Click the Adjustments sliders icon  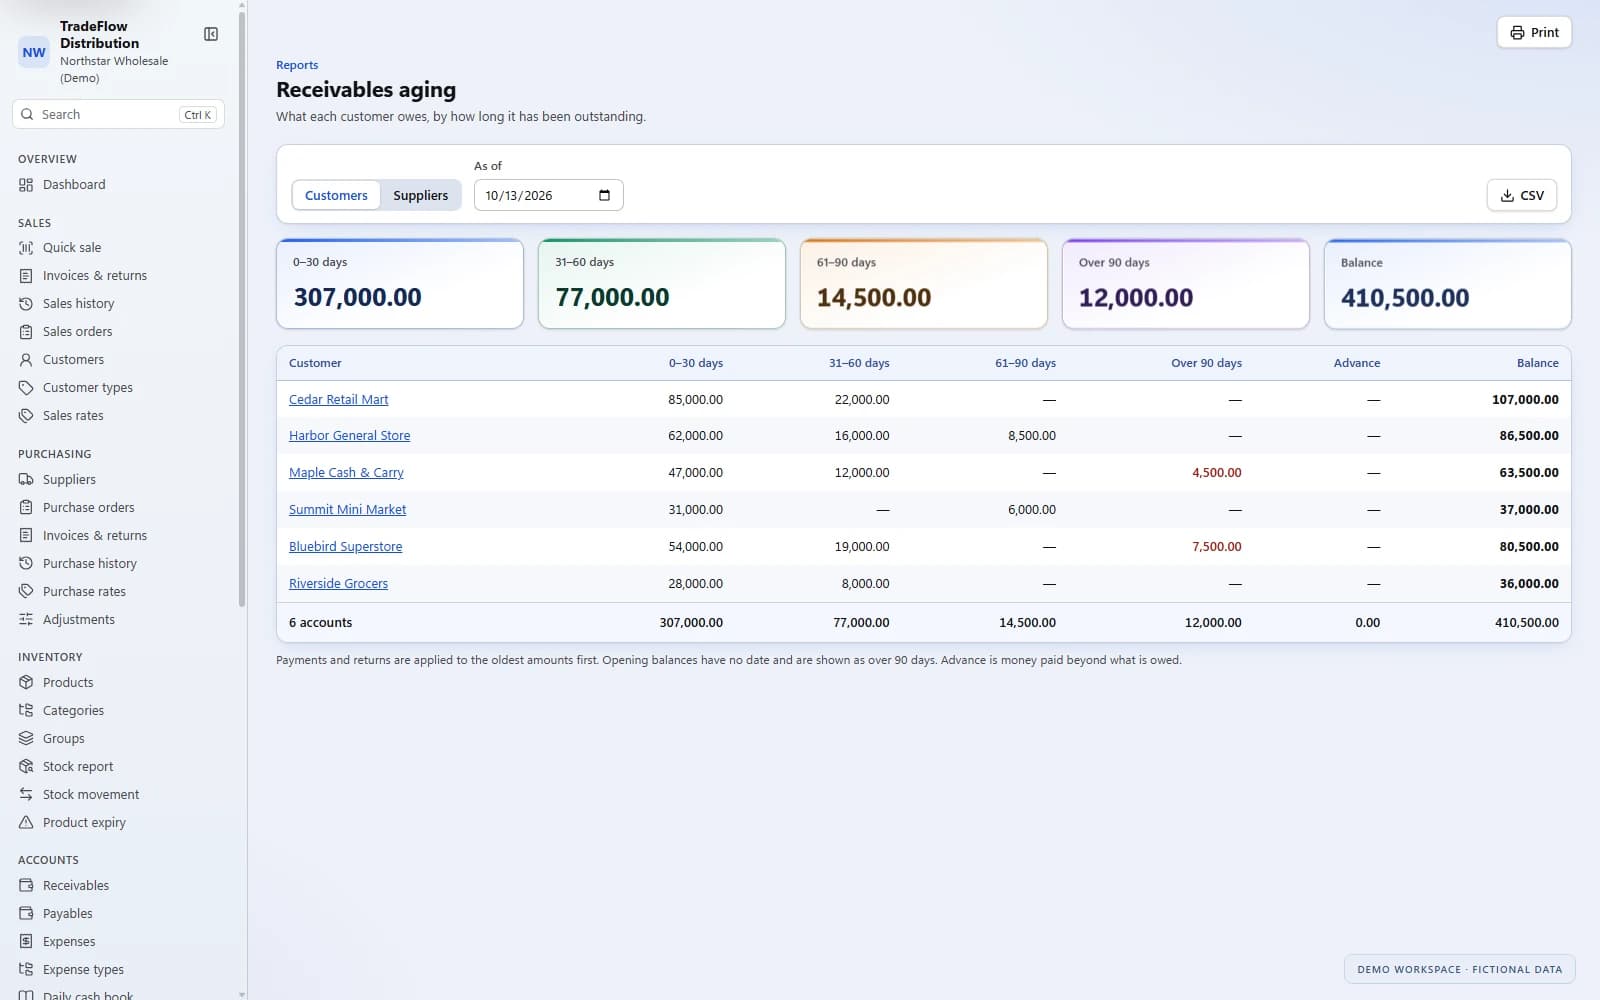pos(26,620)
